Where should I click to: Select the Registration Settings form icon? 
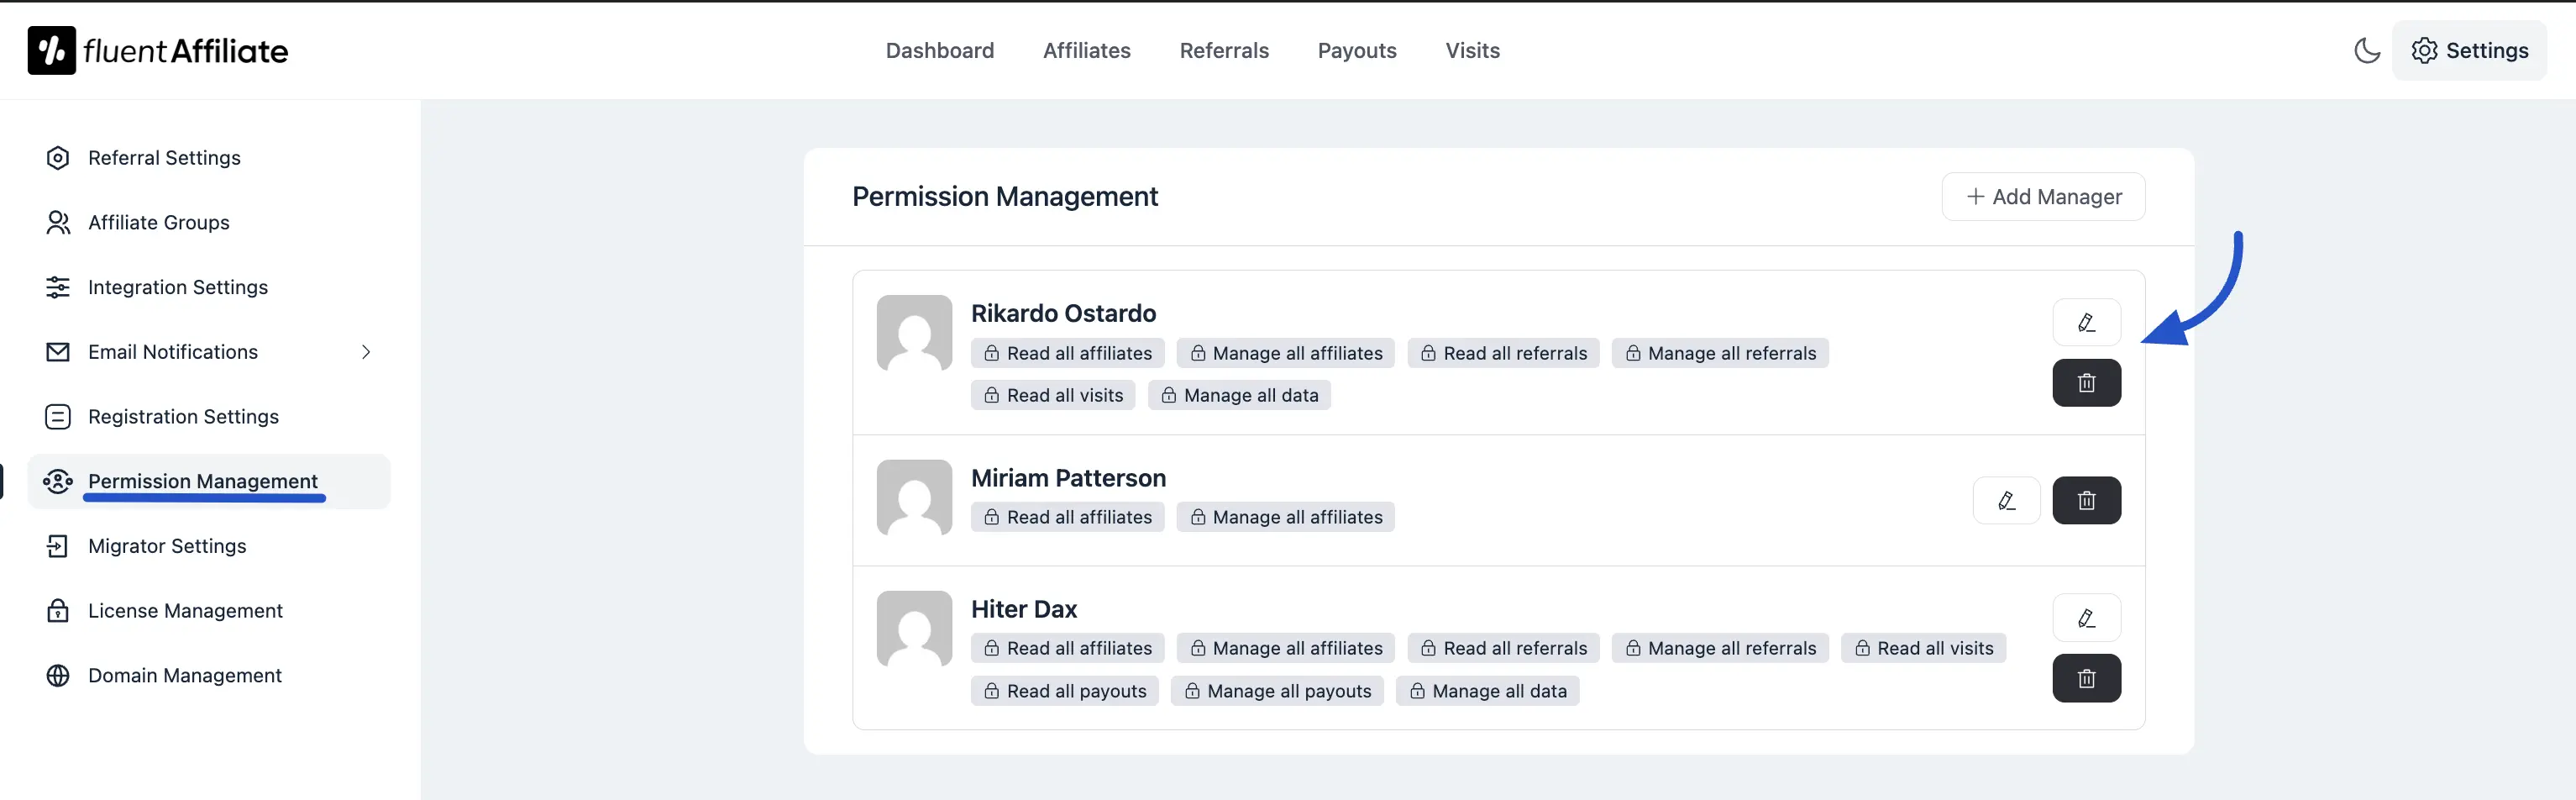58,416
